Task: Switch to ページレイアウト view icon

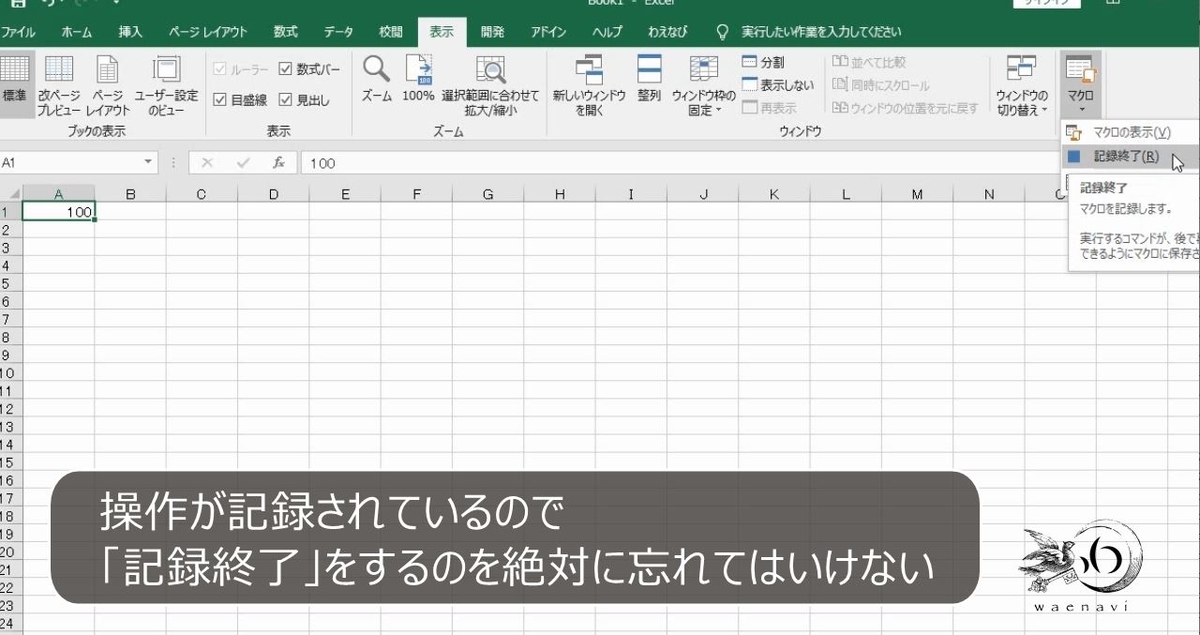Action: pyautogui.click(x=108, y=84)
